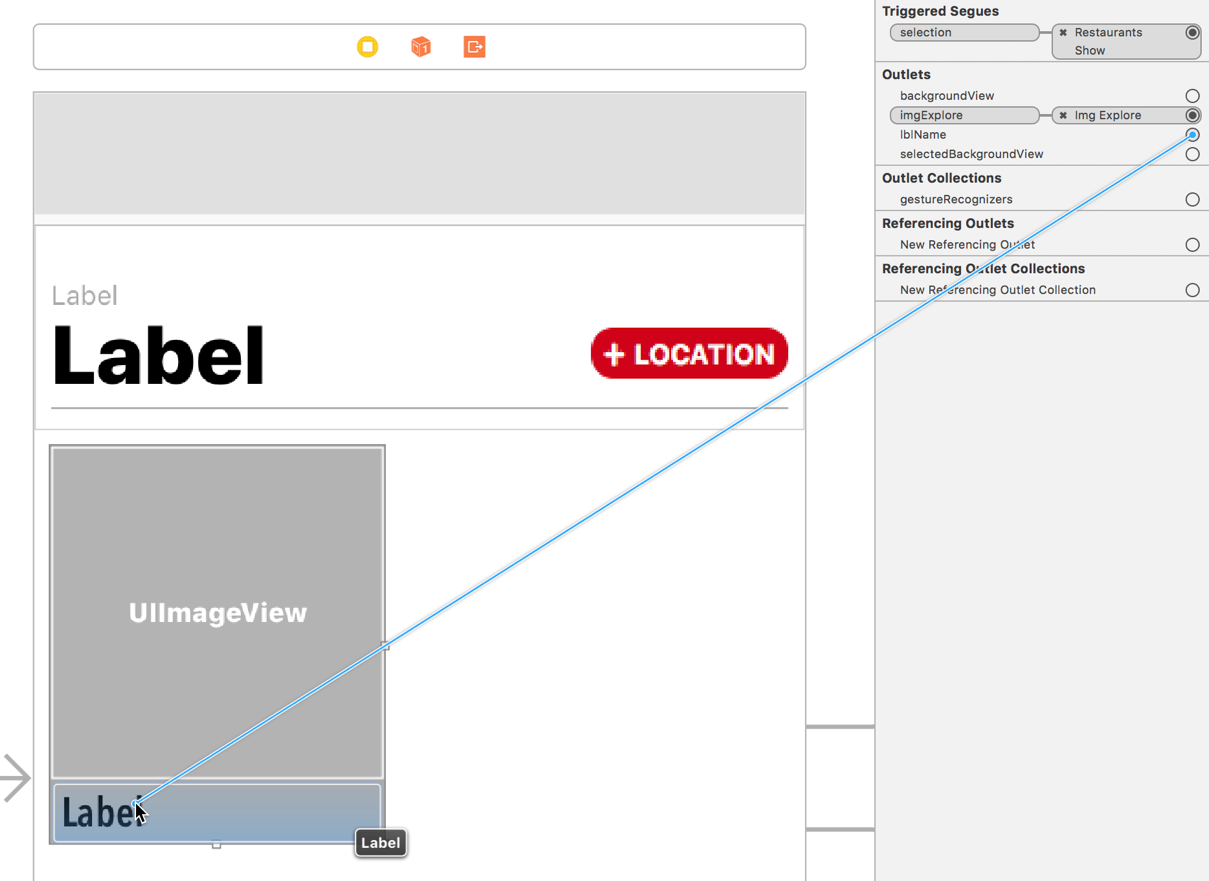Click the filled circle beside Restaurants segue
The width and height of the screenshot is (1209, 881).
(x=1192, y=33)
